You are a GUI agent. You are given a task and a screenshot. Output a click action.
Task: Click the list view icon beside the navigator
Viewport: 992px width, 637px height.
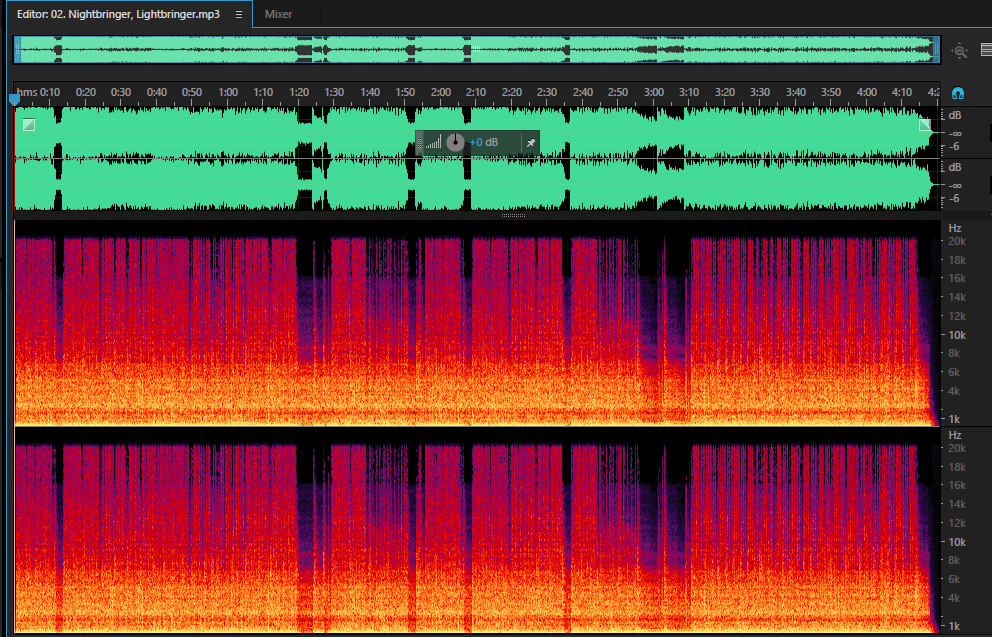[986, 49]
